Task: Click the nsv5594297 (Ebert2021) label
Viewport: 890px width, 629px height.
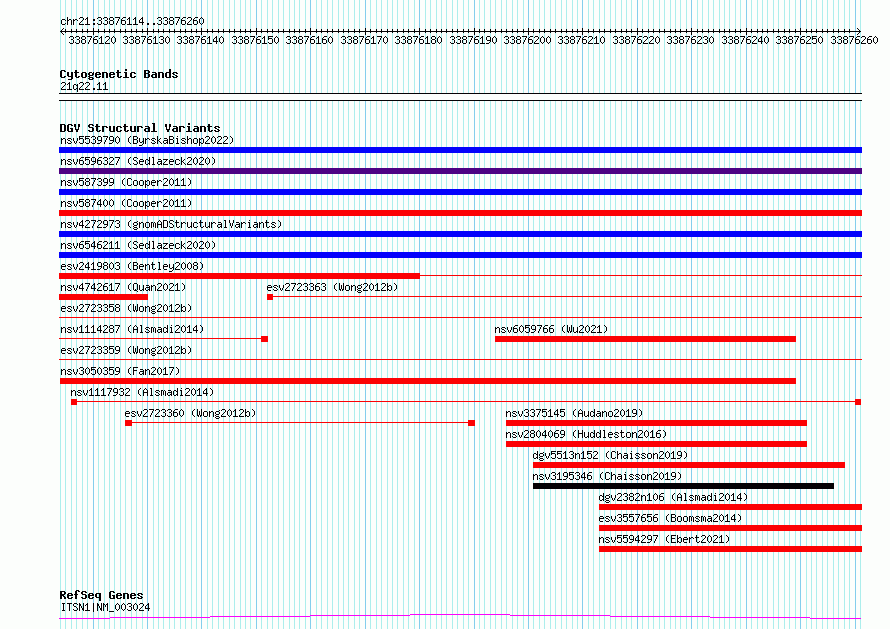Action: click(x=664, y=539)
